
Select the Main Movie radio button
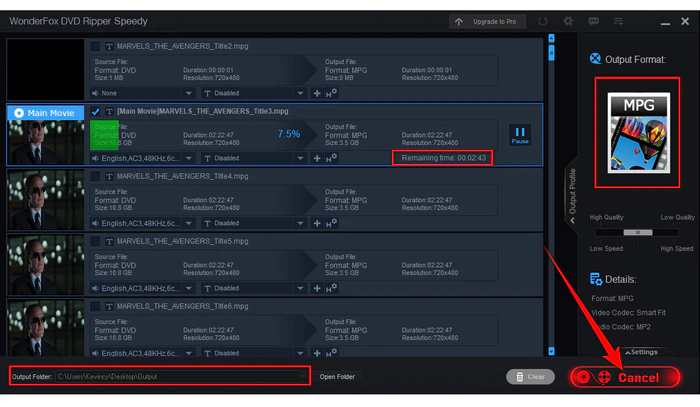(x=19, y=113)
